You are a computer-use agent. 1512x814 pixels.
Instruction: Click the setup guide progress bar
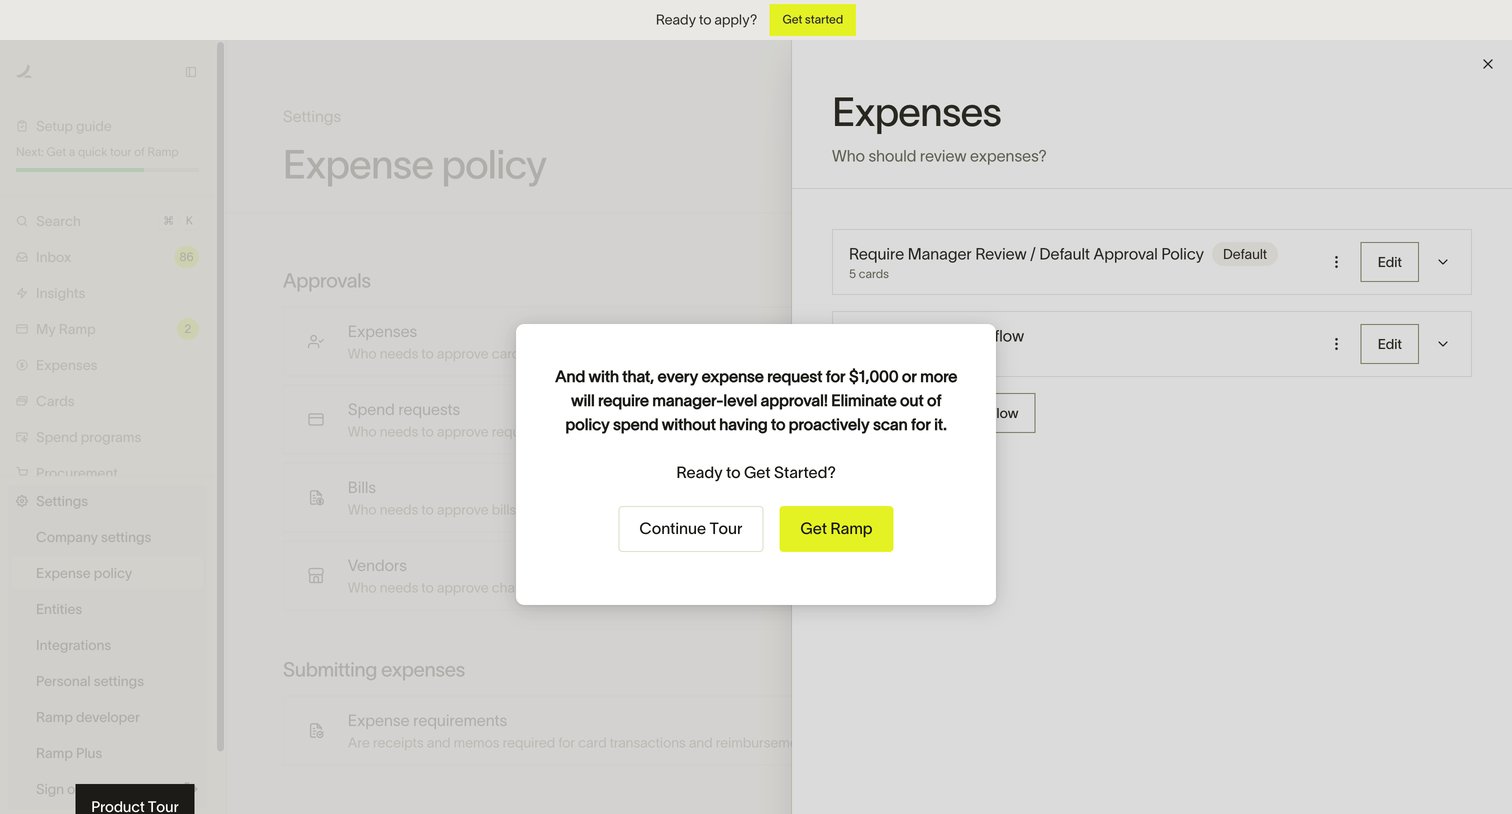pos(107,170)
